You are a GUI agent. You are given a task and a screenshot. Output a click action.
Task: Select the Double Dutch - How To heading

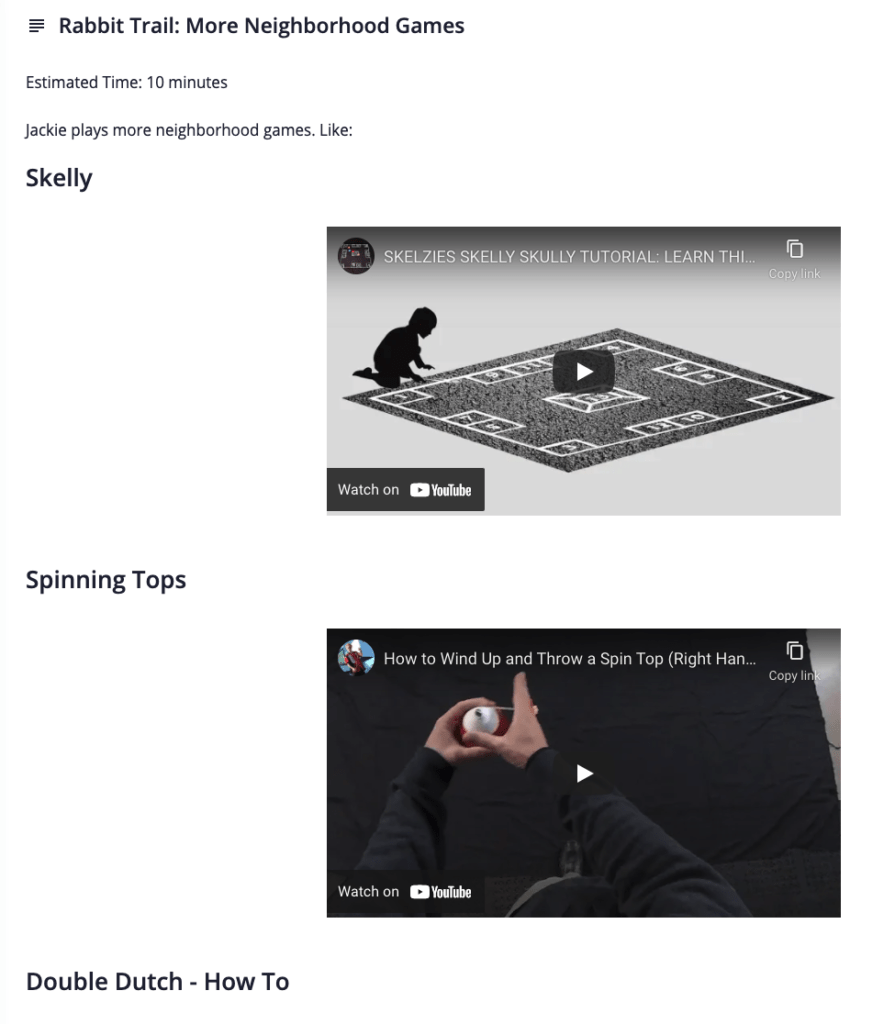157,982
